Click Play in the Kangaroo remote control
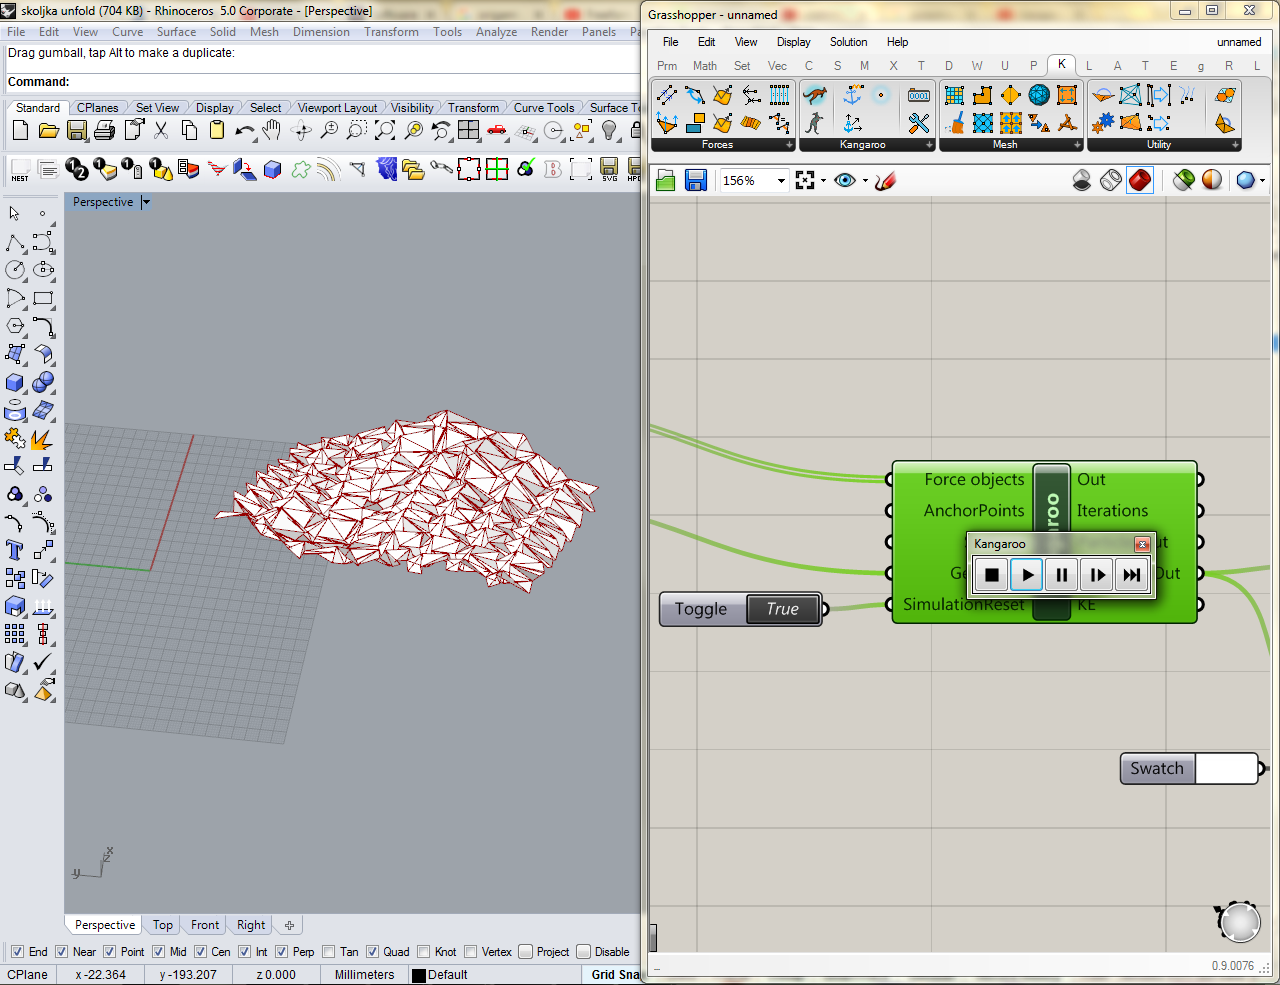This screenshot has width=1280, height=985. pyautogui.click(x=1027, y=574)
